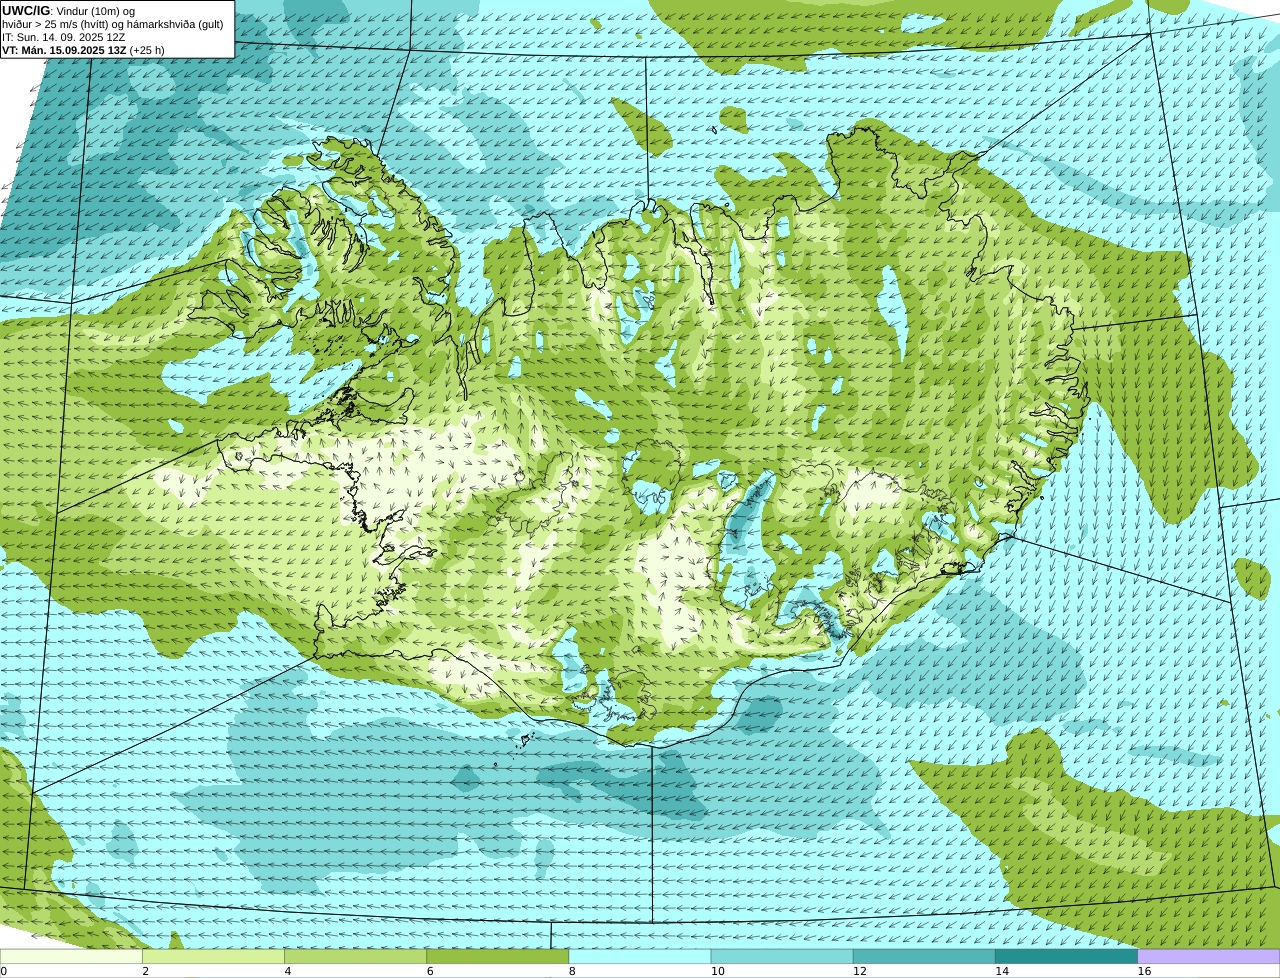Image resolution: width=1280 pixels, height=978 pixels.
Task: Click the "hviður > 25 m/s (hvítt)" legend line
Action: (113, 24)
